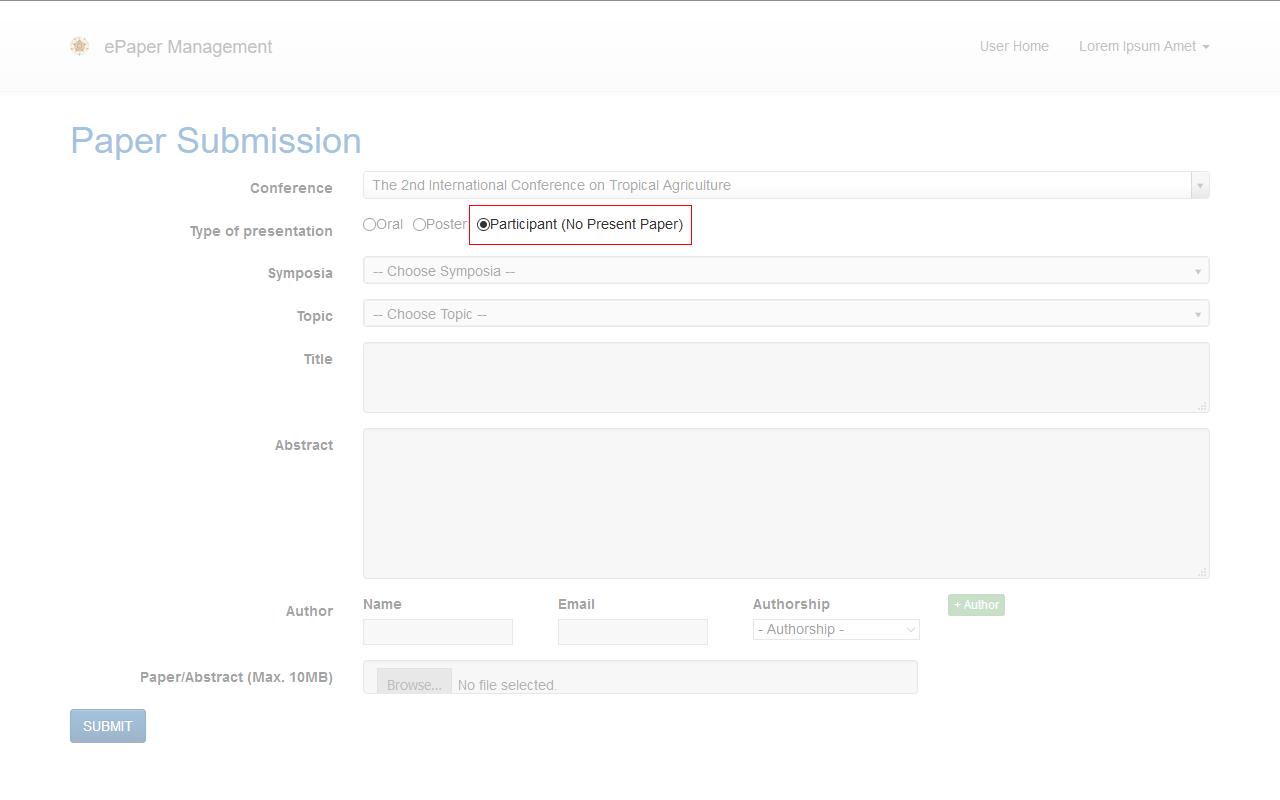
Task: Open the Lorem Ipsum Amet user menu
Action: pos(1144,46)
